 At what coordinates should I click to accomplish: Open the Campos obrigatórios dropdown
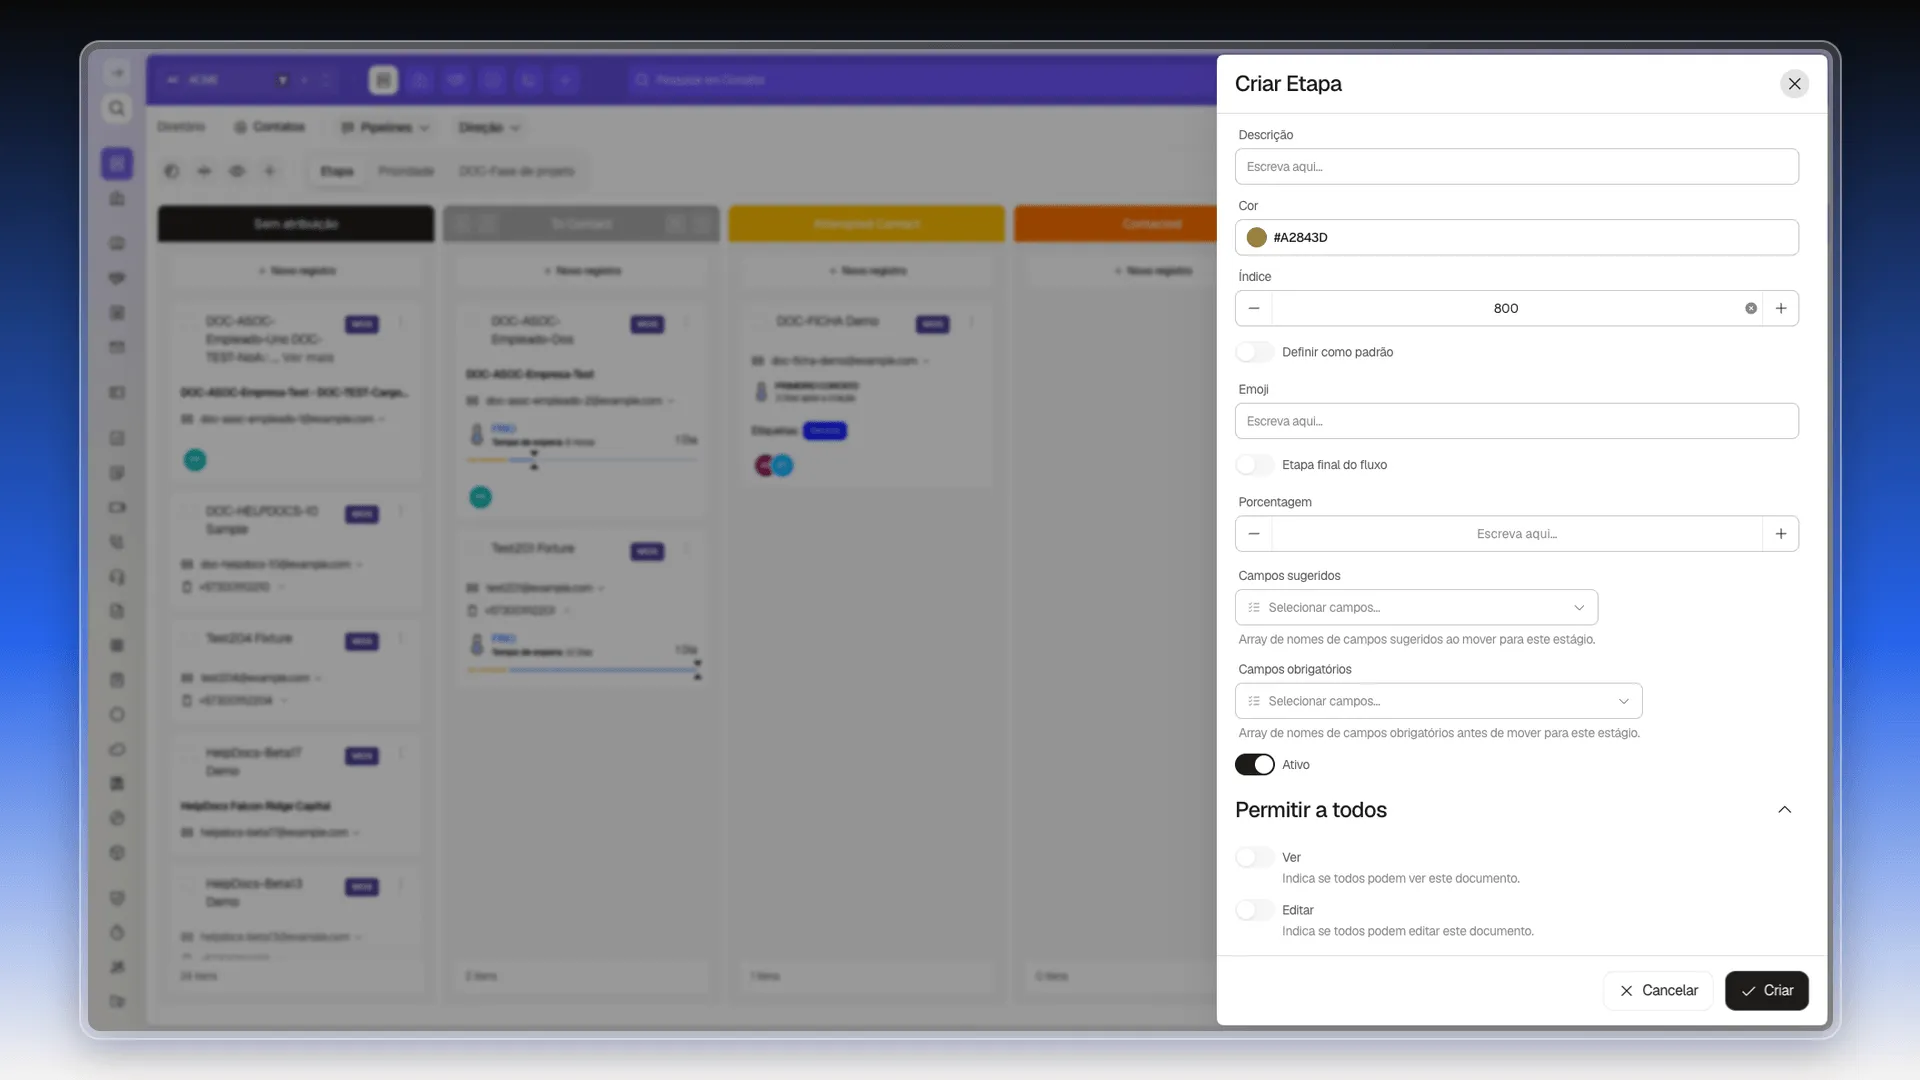pos(1438,701)
